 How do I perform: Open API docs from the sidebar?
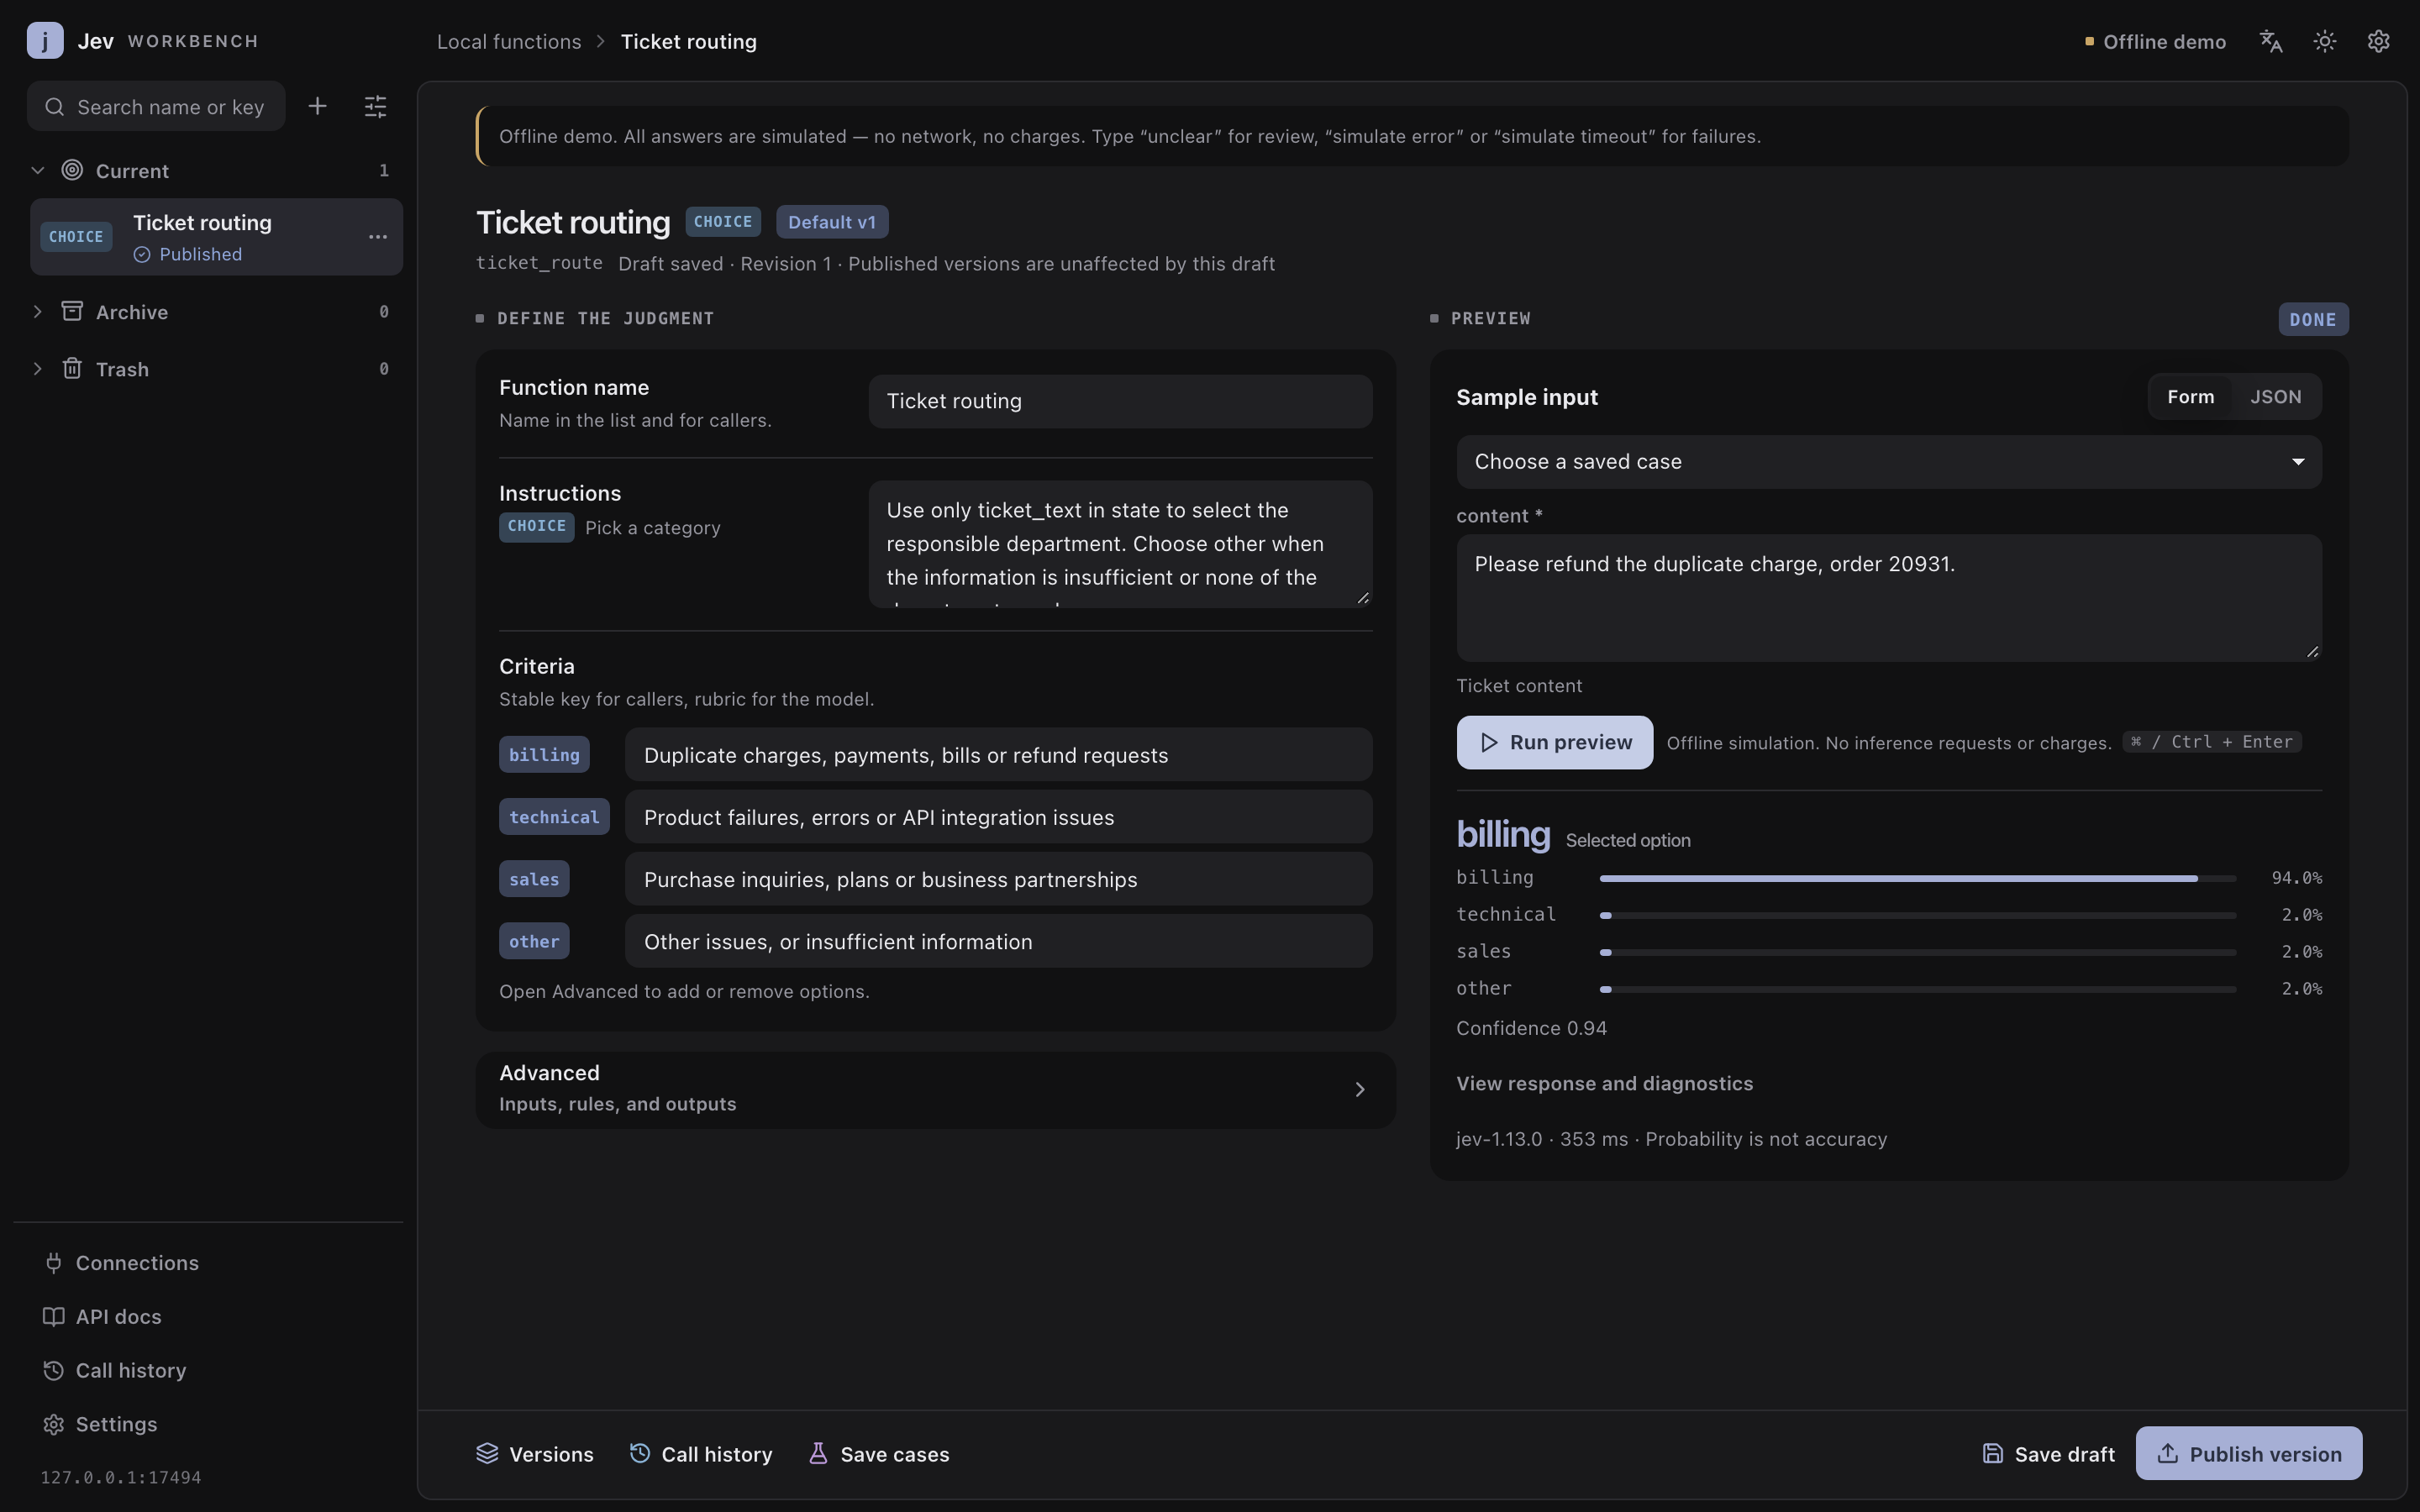coord(102,1317)
